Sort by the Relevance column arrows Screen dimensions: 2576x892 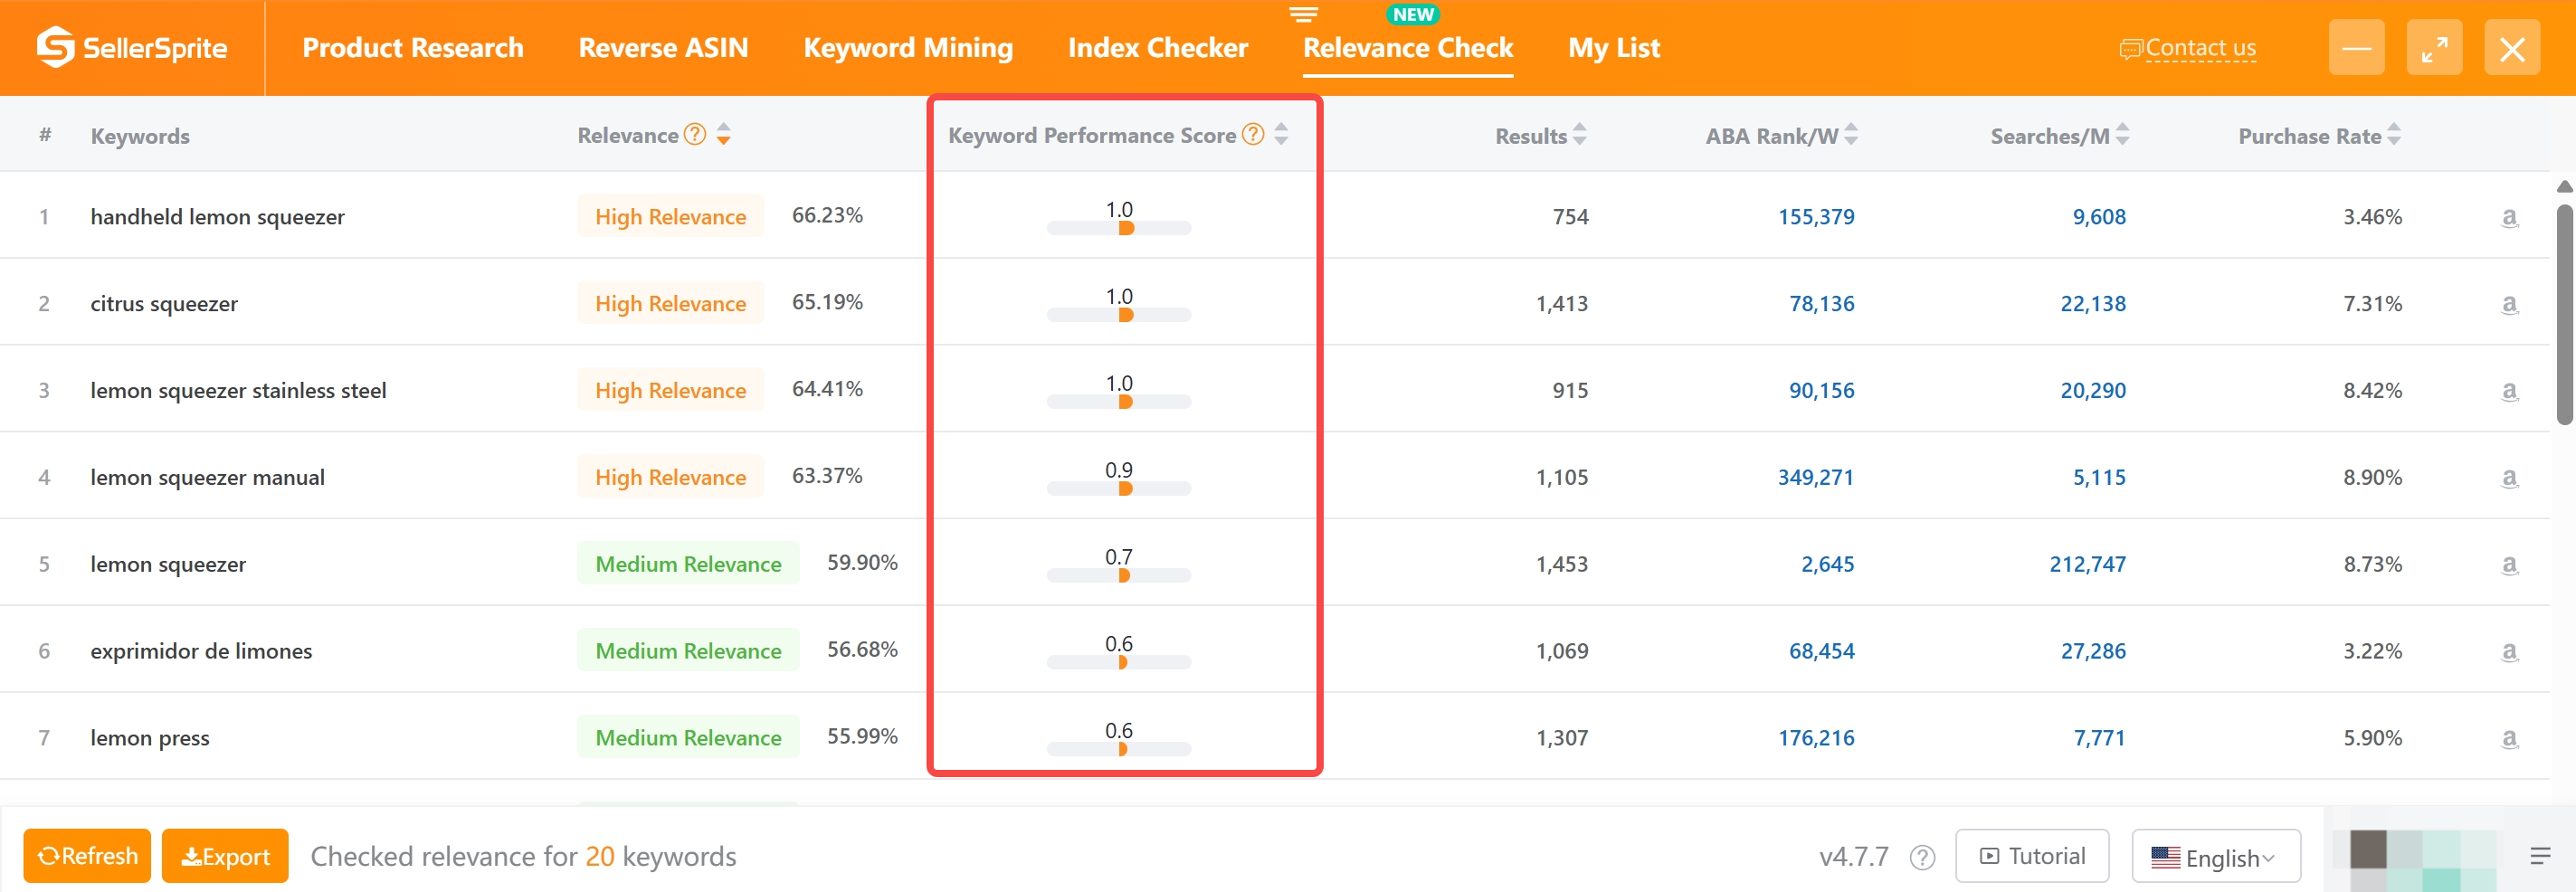724,134
